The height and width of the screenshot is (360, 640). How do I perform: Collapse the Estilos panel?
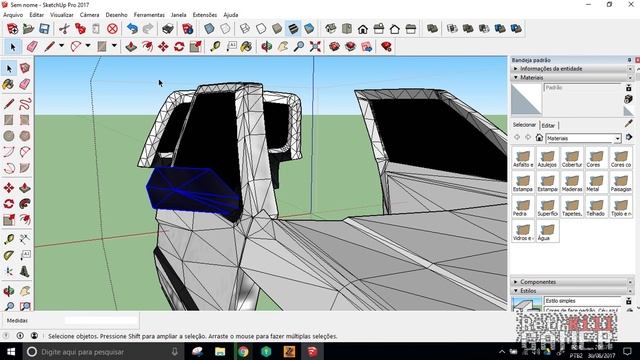tap(573, 291)
